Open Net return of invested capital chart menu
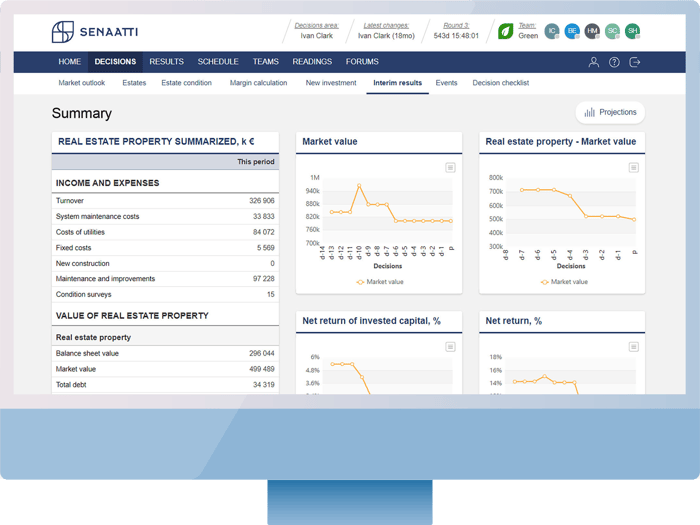 (450, 347)
